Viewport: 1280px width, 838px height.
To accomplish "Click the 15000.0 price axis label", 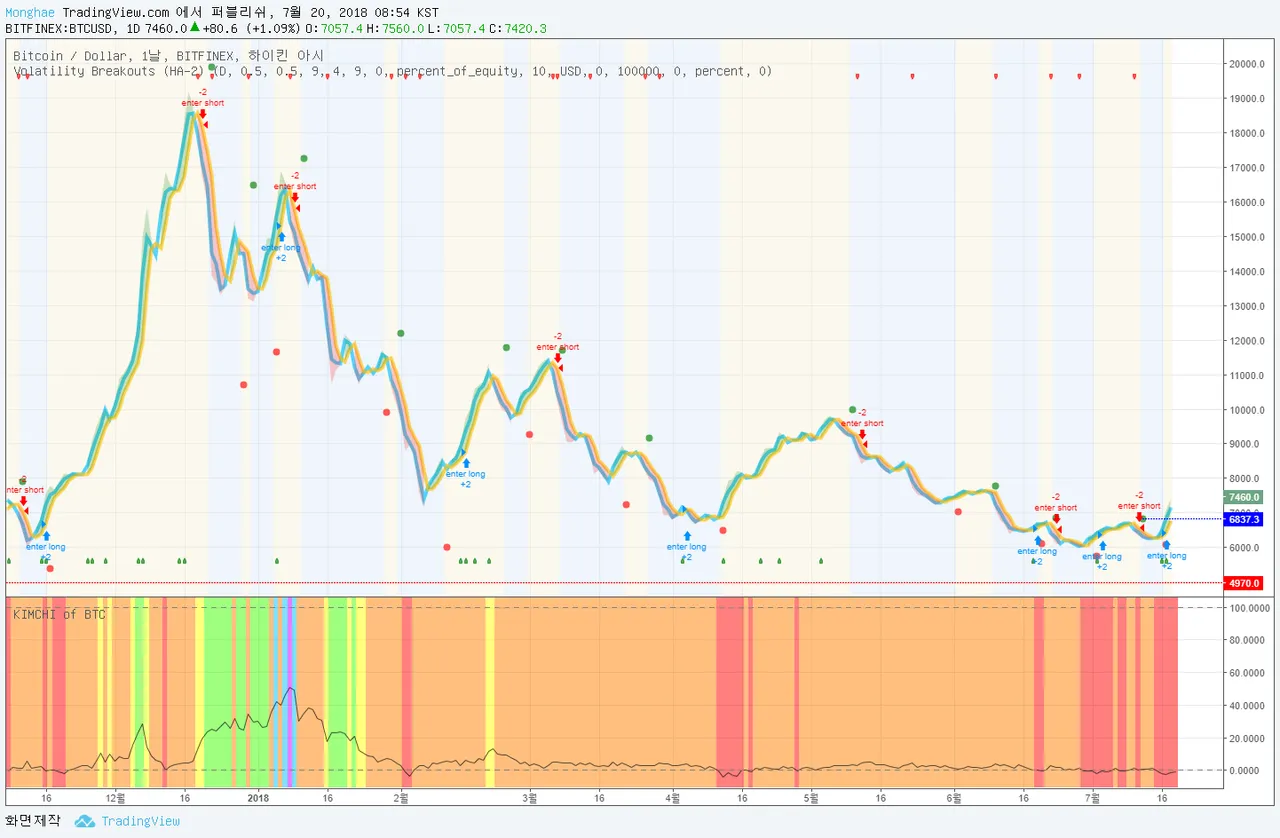I will [x=1246, y=237].
